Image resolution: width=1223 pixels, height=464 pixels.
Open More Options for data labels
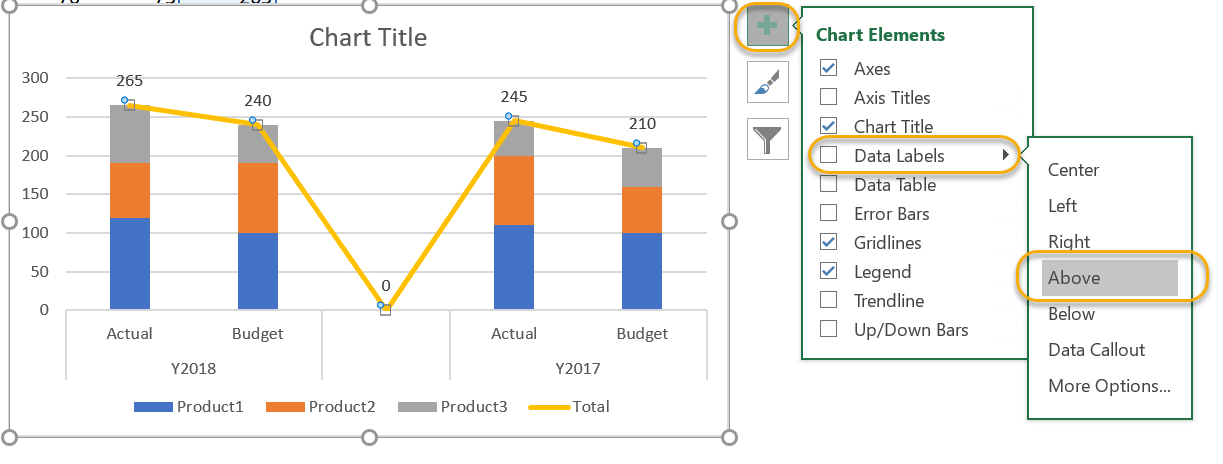(1109, 386)
